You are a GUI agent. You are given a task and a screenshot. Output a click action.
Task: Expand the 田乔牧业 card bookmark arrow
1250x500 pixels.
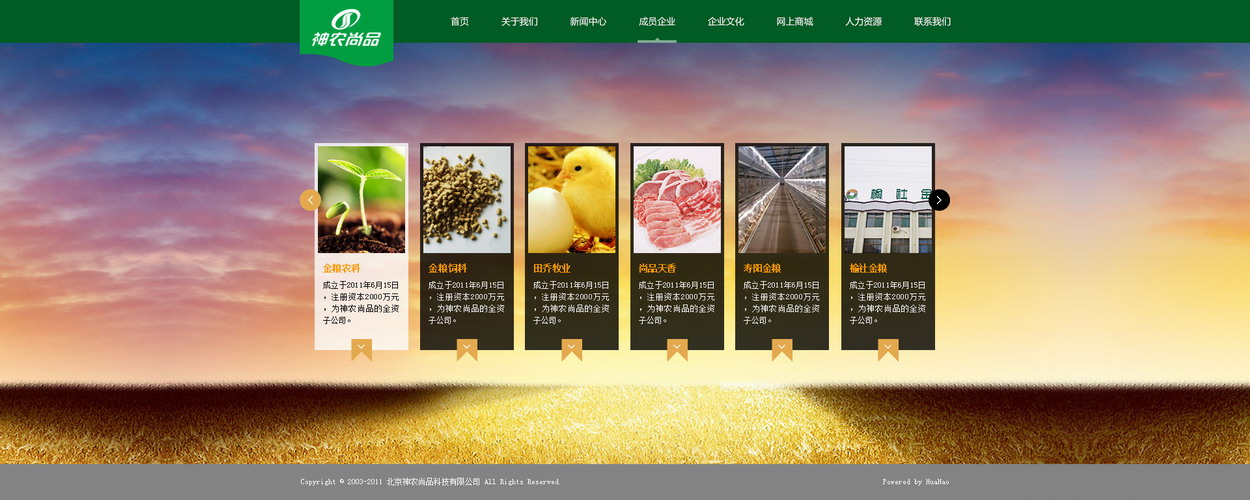point(572,349)
